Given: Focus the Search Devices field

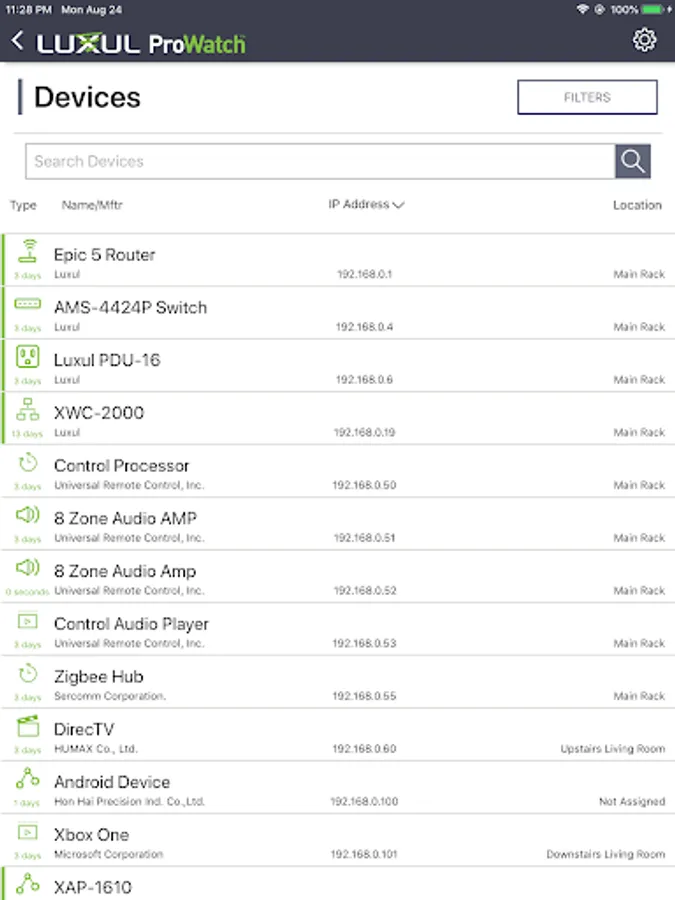Looking at the screenshot, I should (320, 161).
